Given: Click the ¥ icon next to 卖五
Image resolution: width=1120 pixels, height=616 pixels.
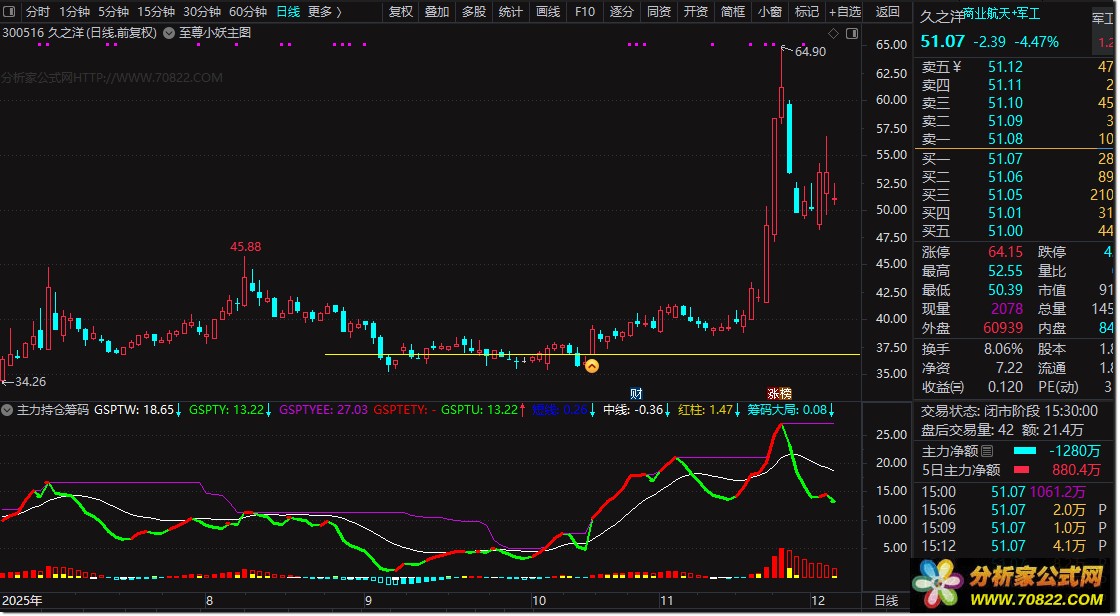Looking at the screenshot, I should (957, 66).
